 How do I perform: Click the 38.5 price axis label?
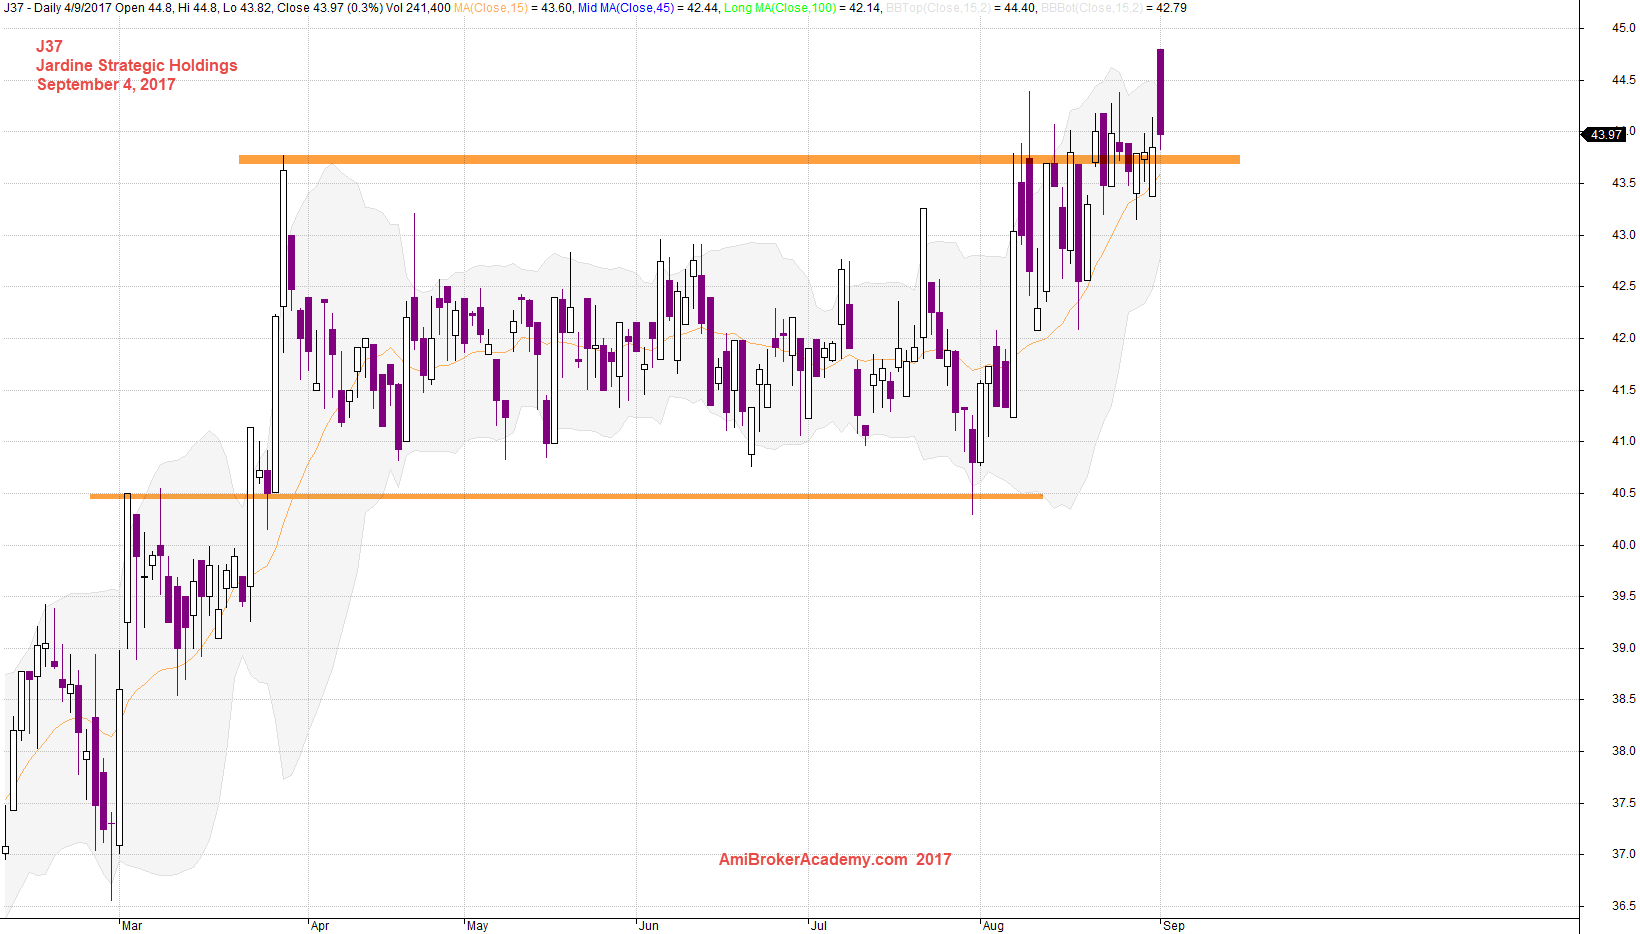pyautogui.click(x=1624, y=699)
